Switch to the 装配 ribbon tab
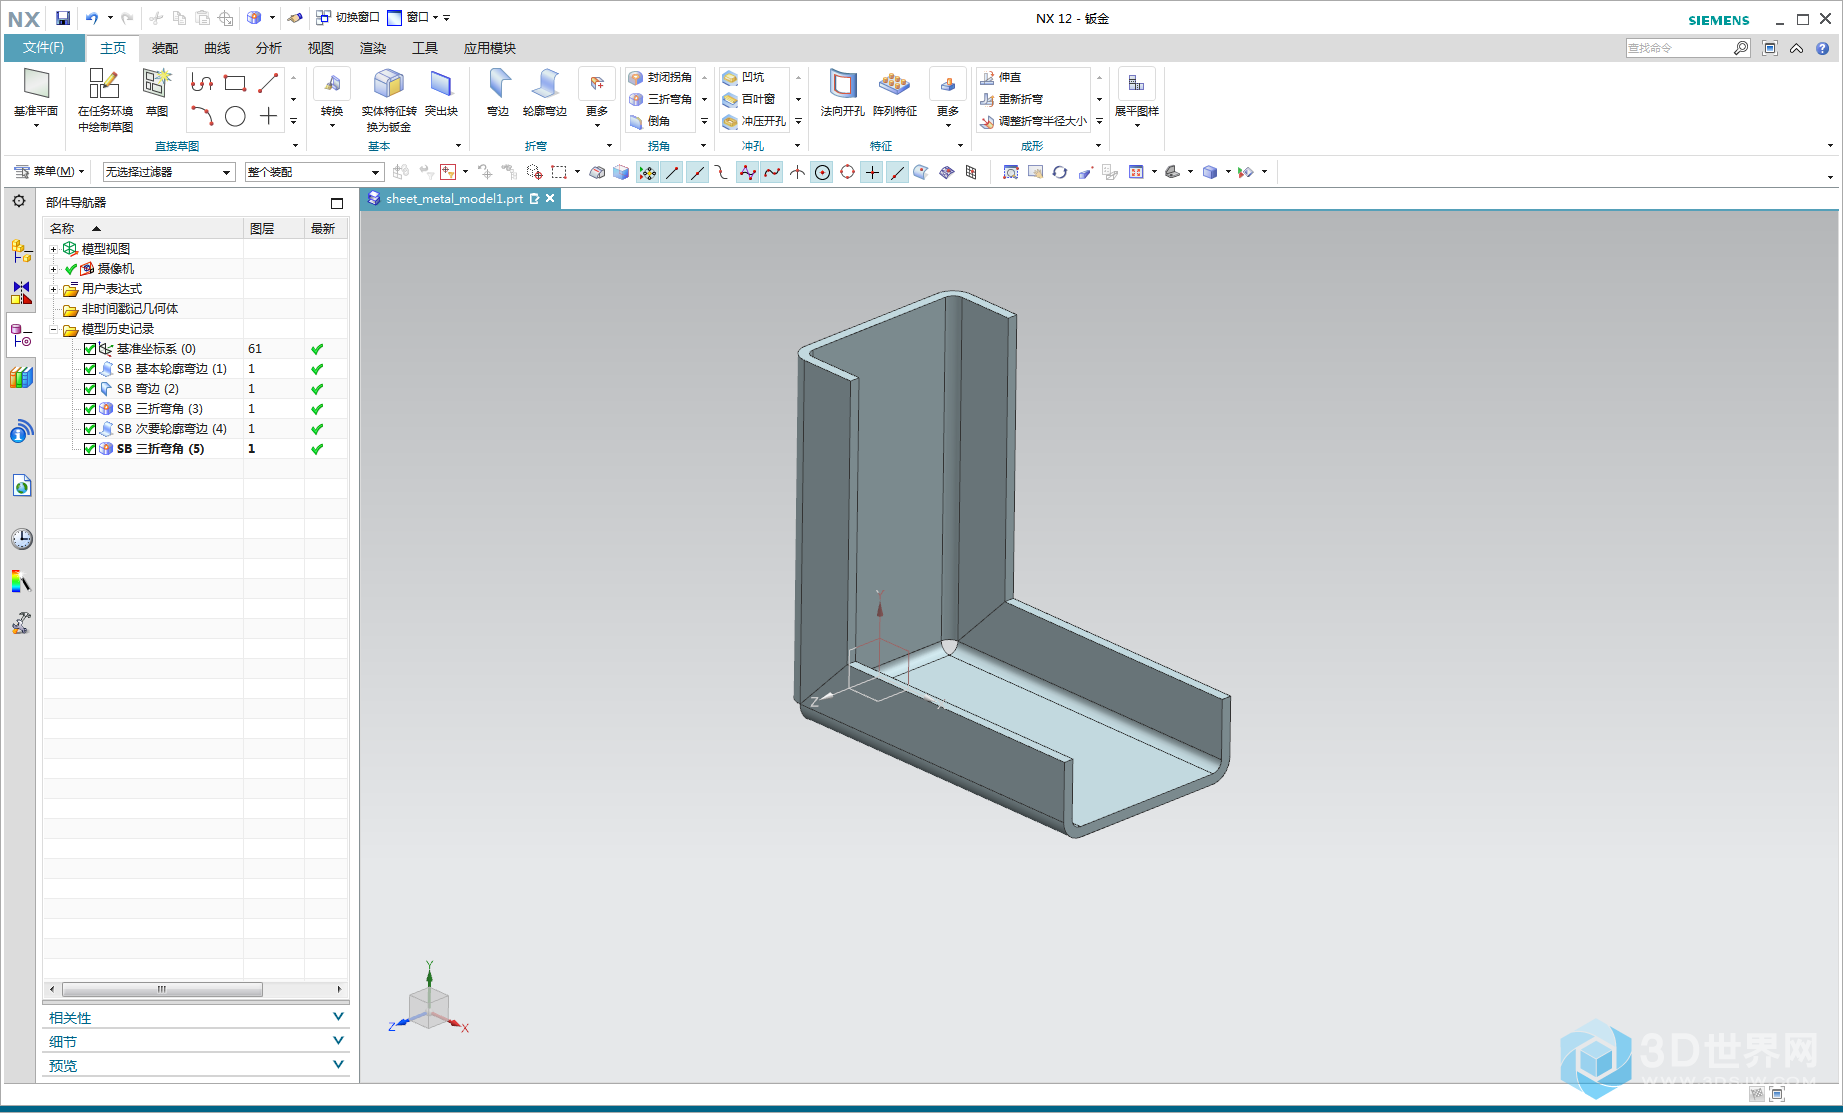 pos(165,48)
